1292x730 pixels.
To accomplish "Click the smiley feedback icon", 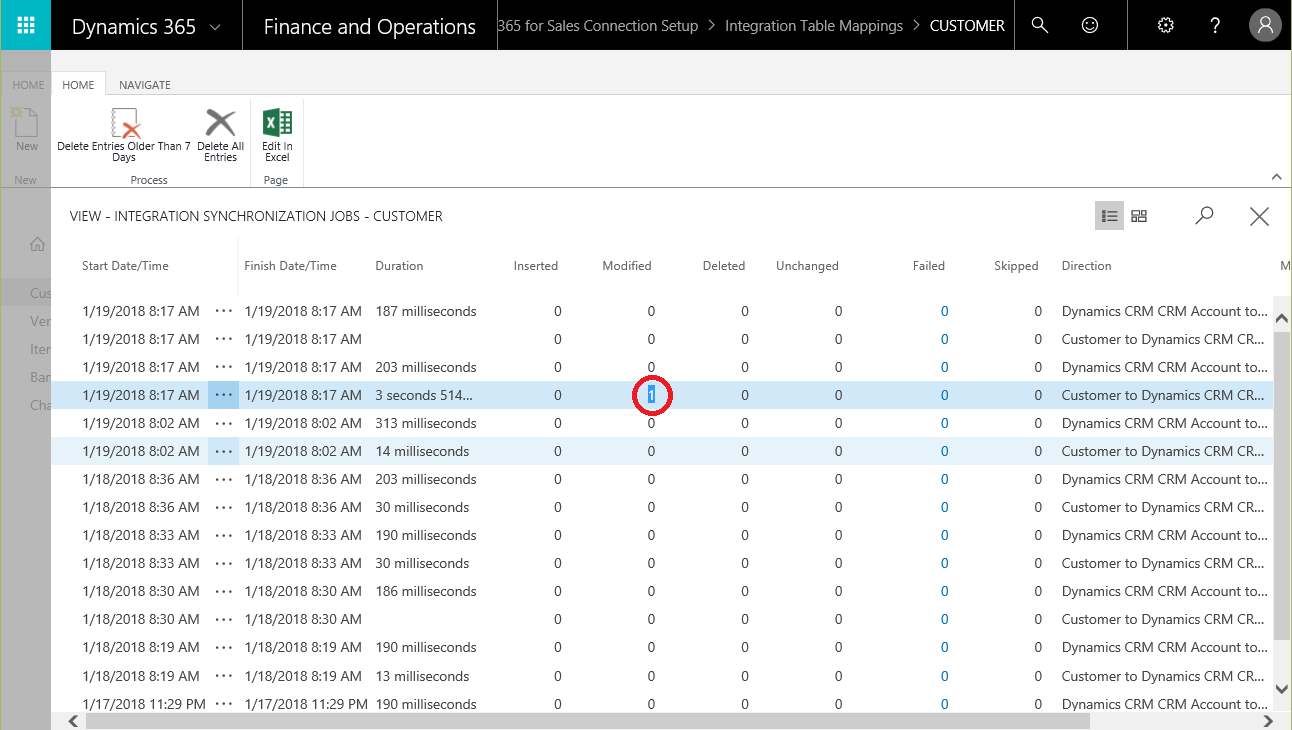I will [1090, 25].
